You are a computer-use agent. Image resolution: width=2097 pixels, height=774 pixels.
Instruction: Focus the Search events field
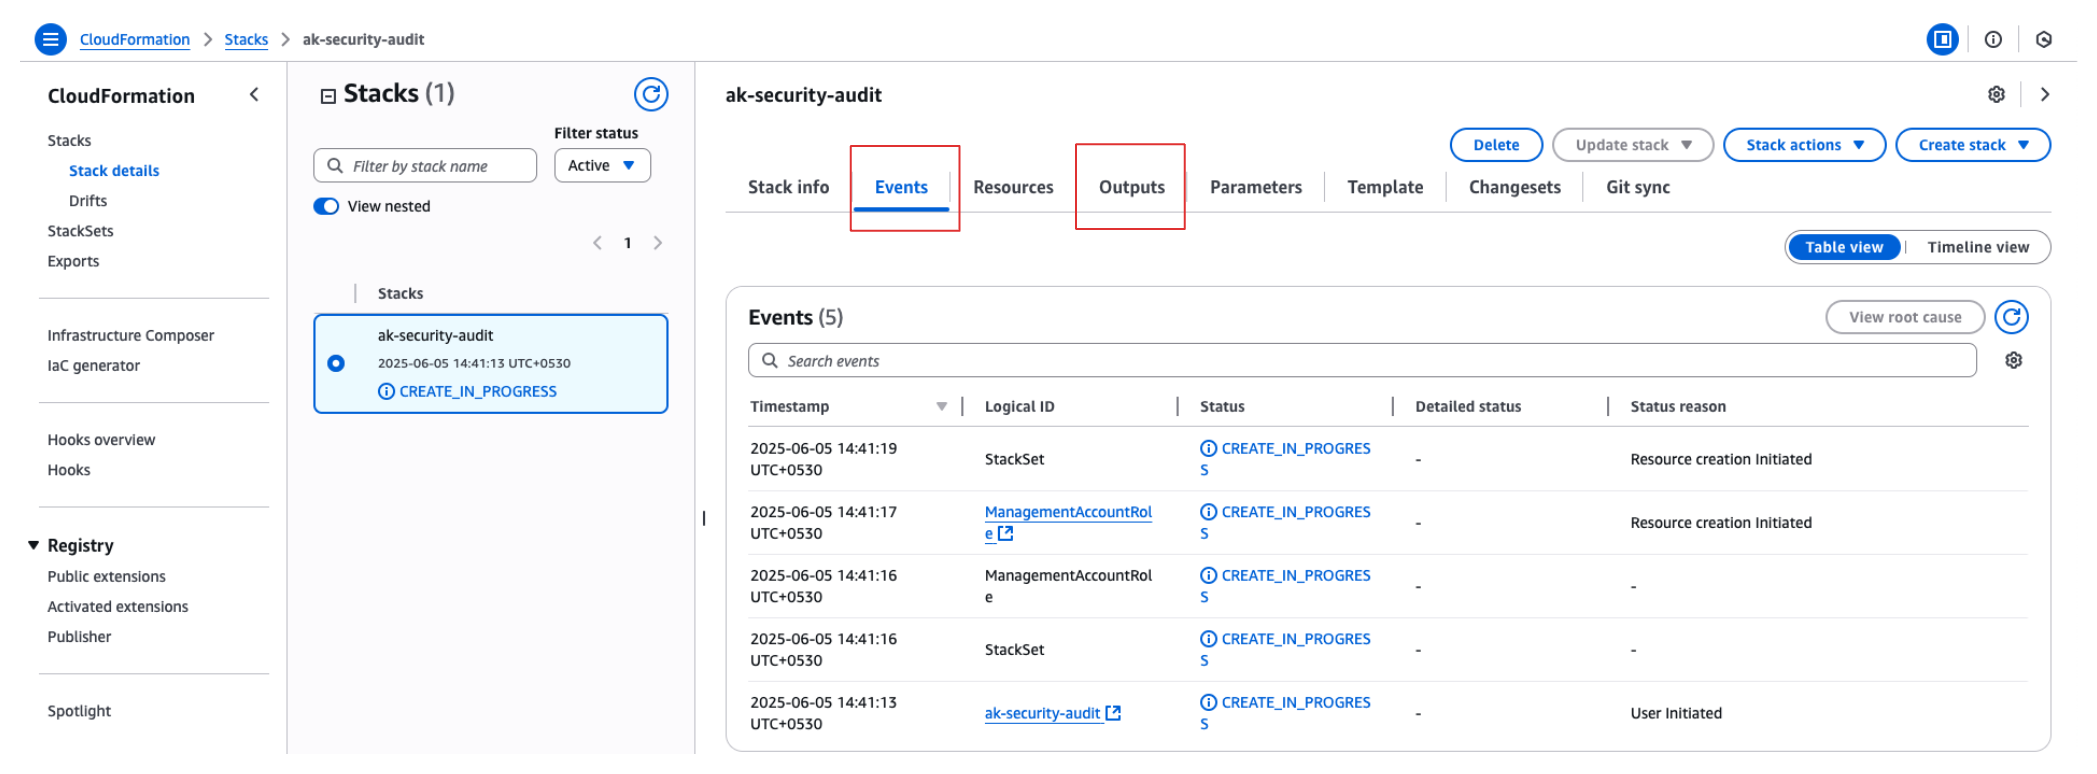(x=1362, y=360)
